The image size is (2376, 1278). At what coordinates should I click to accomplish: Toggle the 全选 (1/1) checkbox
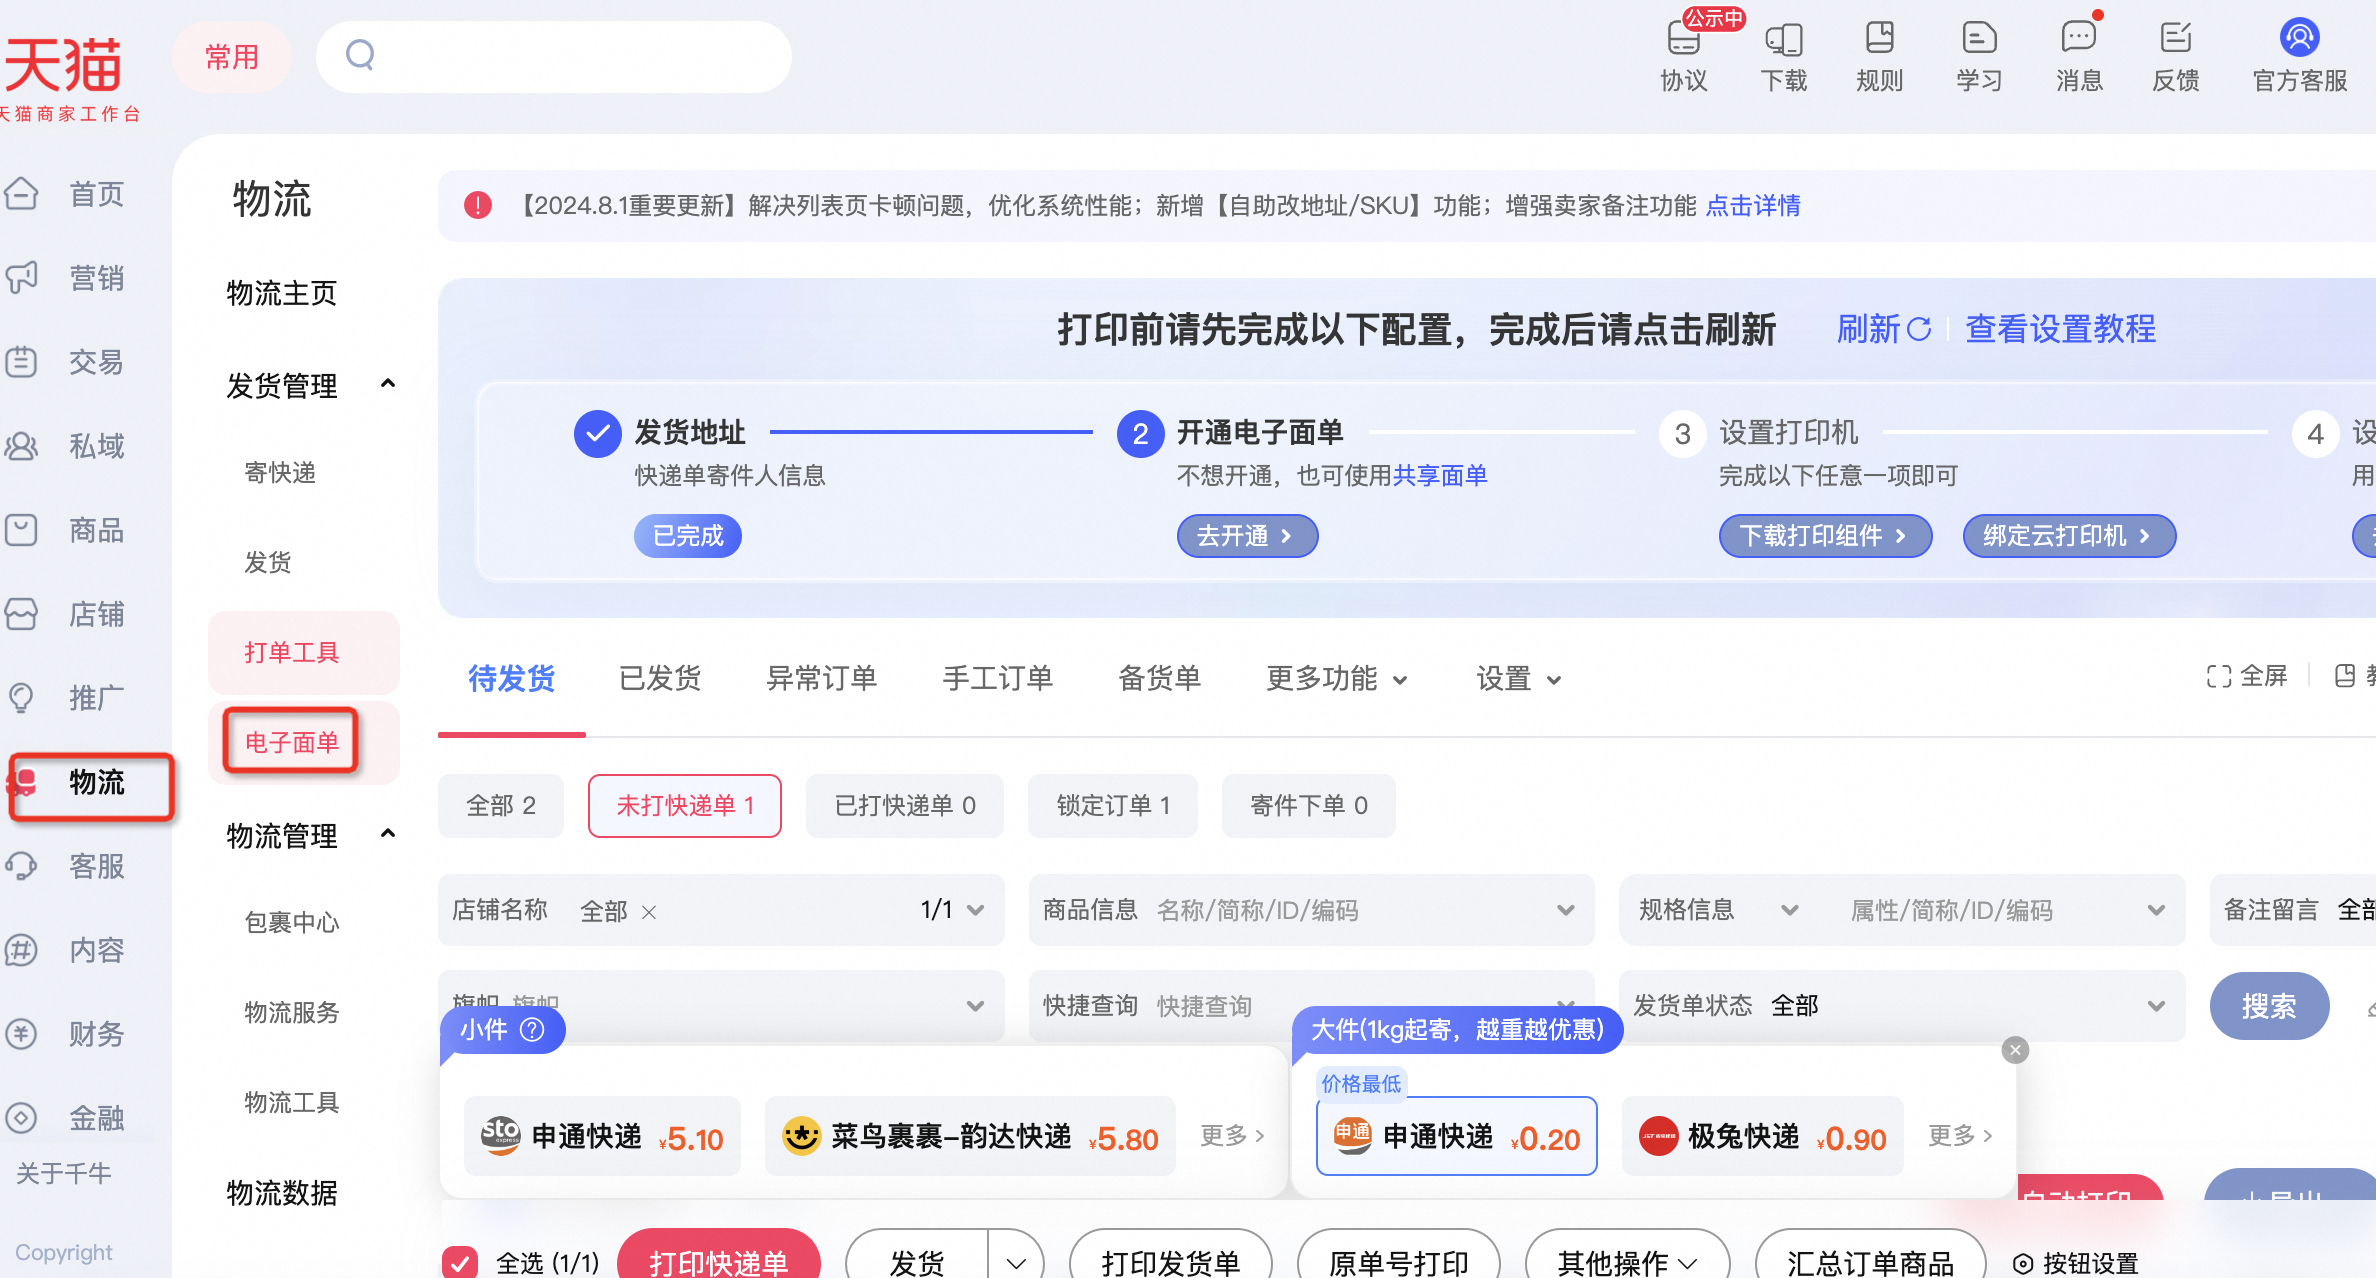pos(459,1262)
